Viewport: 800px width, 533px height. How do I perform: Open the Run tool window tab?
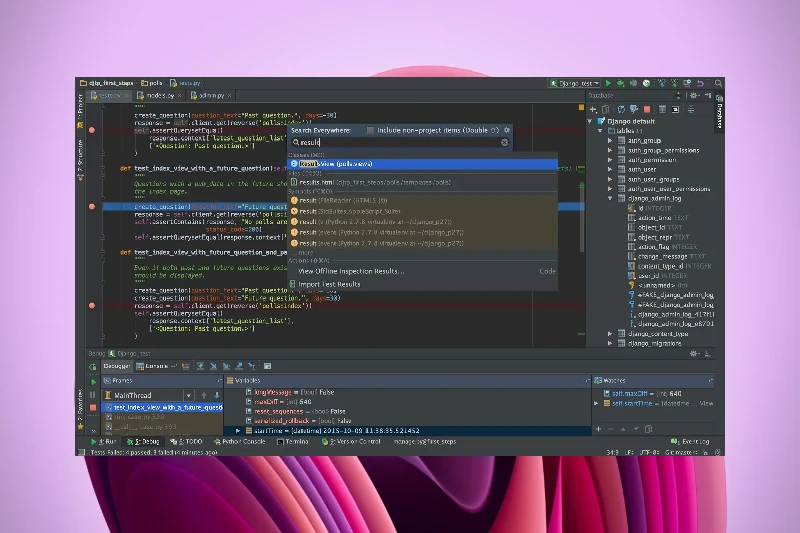104,442
